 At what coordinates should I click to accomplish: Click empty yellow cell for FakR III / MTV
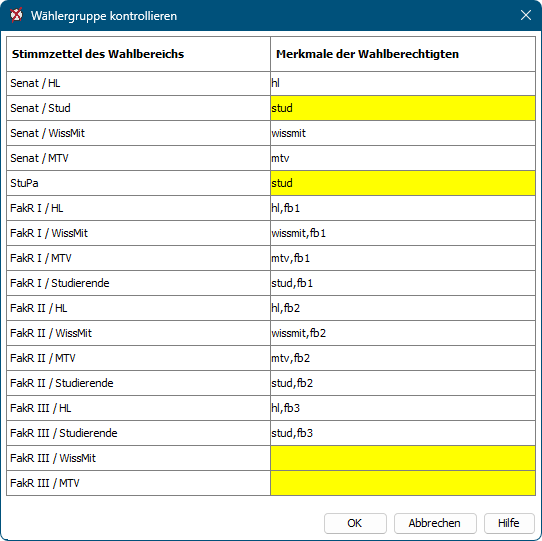(x=403, y=483)
